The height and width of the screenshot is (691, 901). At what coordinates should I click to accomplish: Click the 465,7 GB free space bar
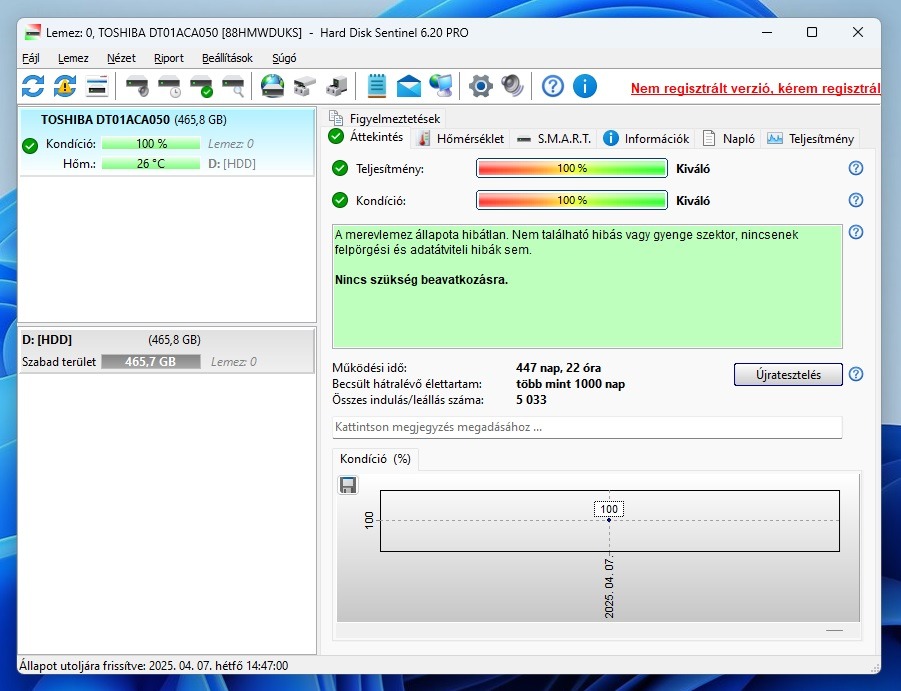(x=151, y=361)
